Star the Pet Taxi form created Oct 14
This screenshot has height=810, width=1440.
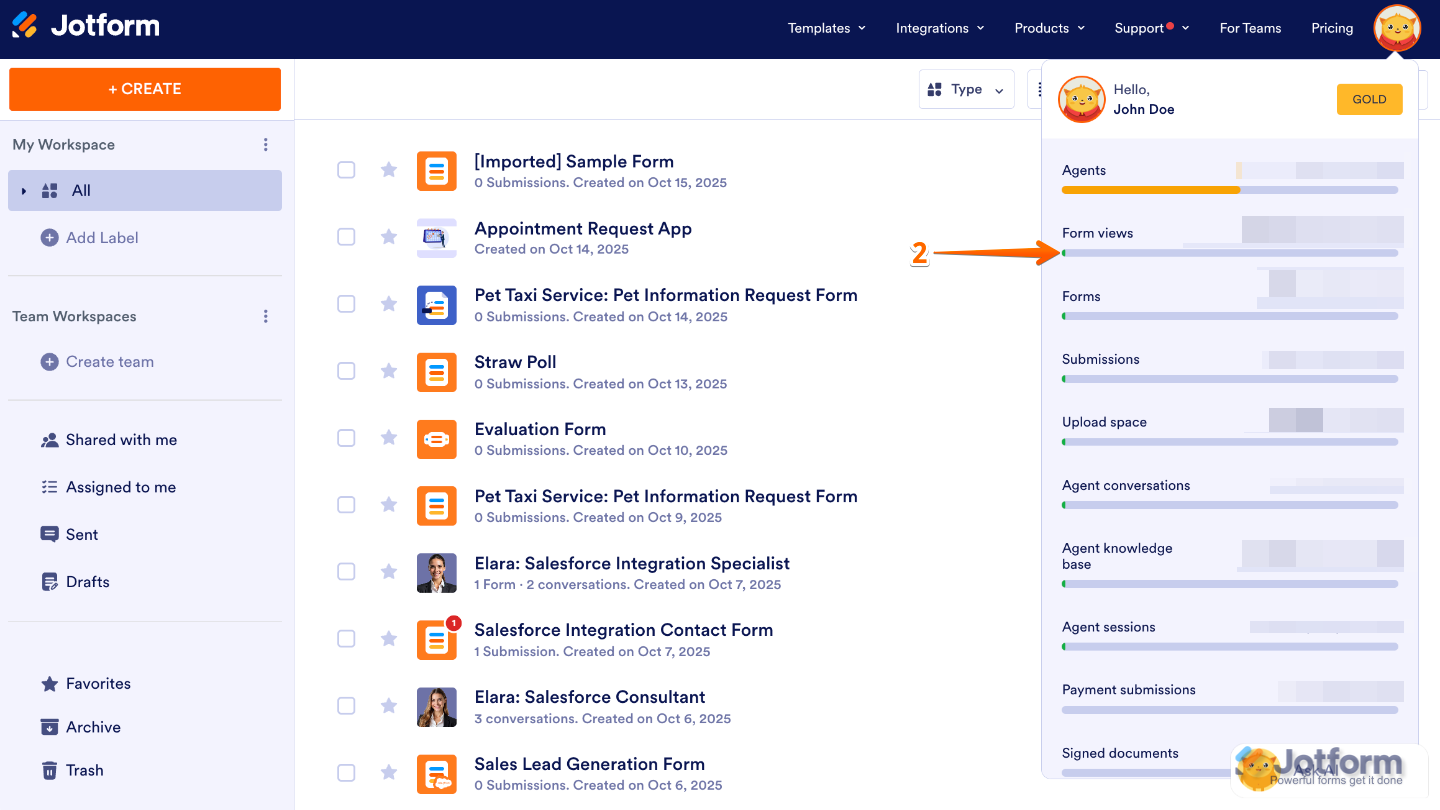click(x=389, y=304)
